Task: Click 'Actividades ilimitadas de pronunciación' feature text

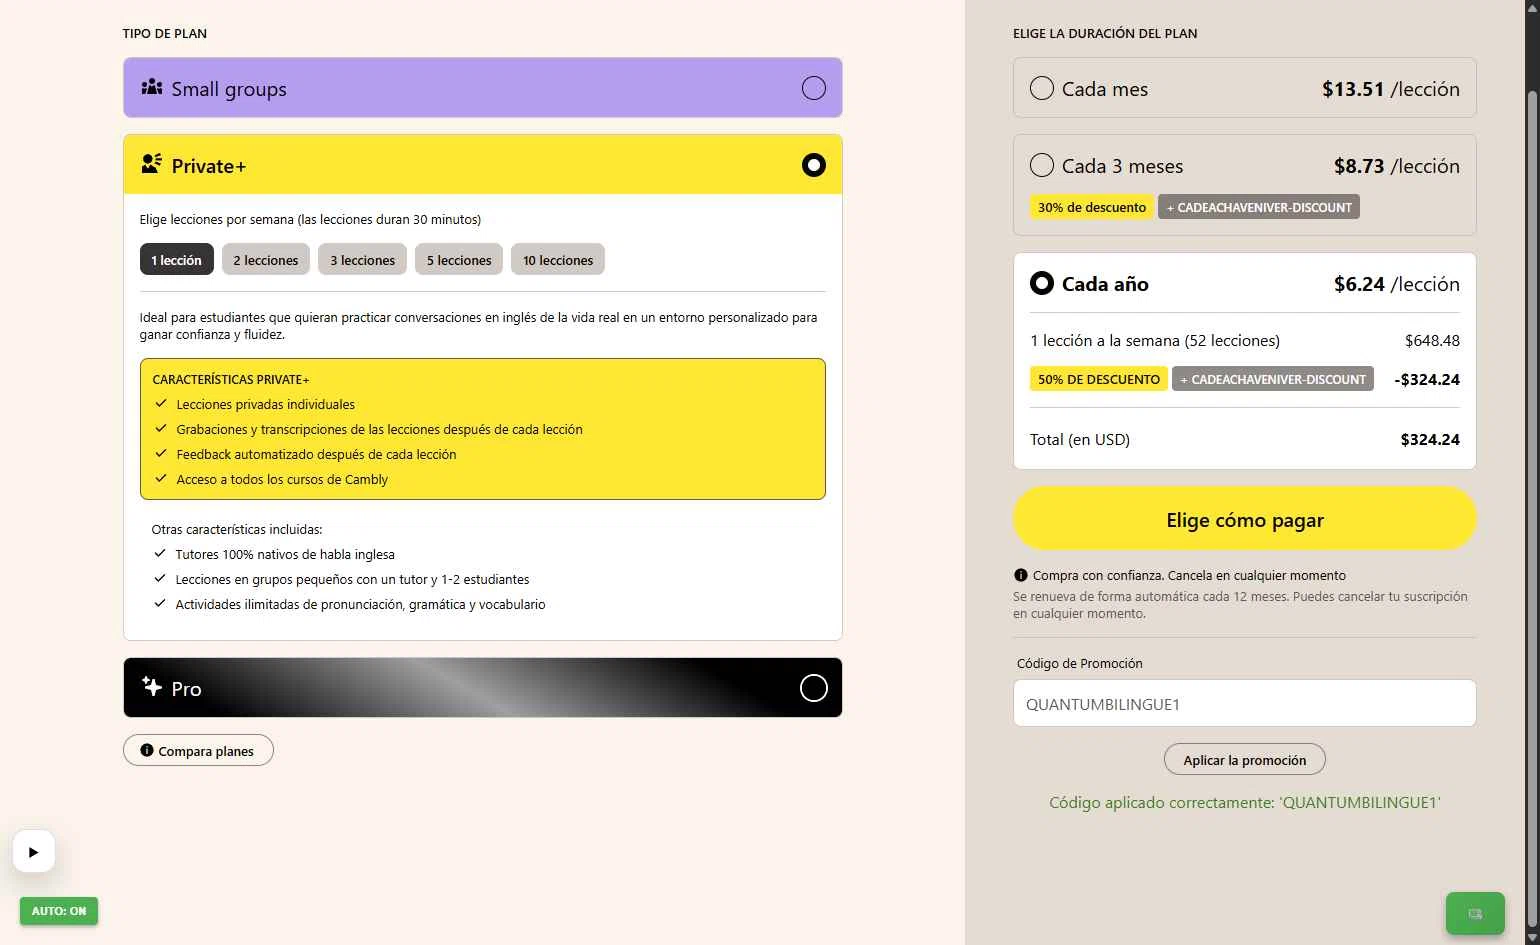Action: (360, 604)
